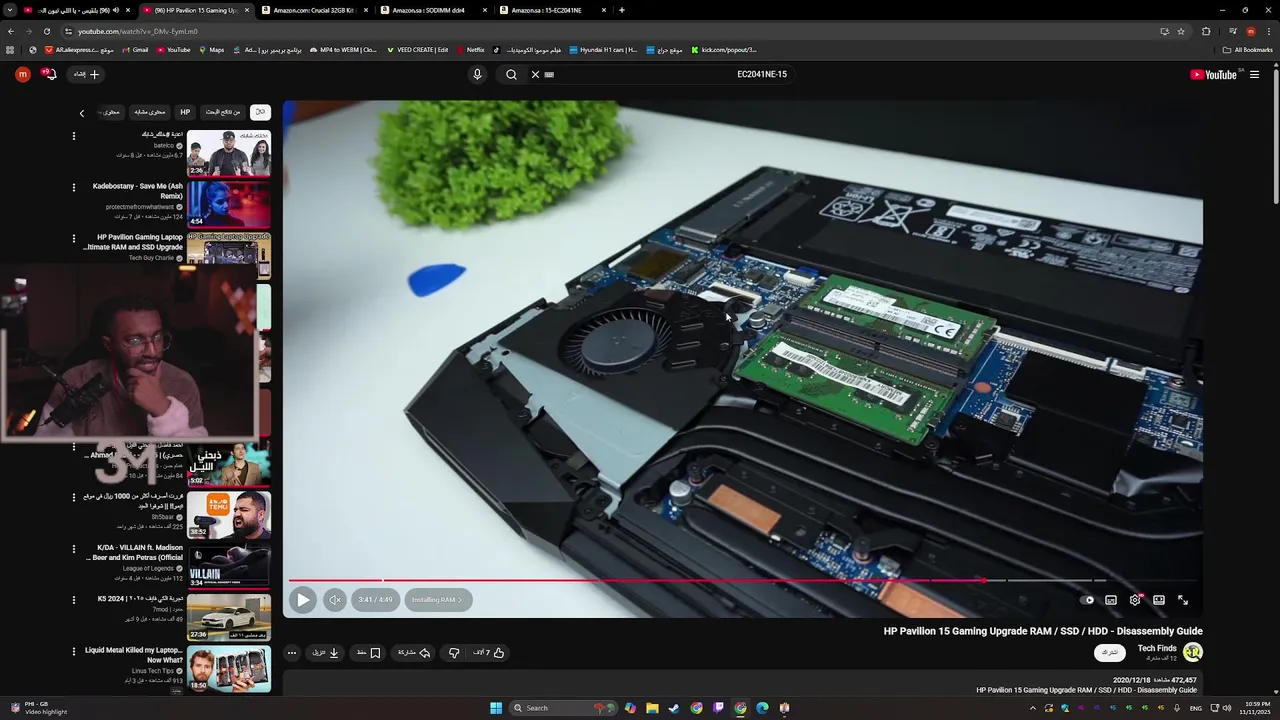Play the paused YouTube video

302,600
